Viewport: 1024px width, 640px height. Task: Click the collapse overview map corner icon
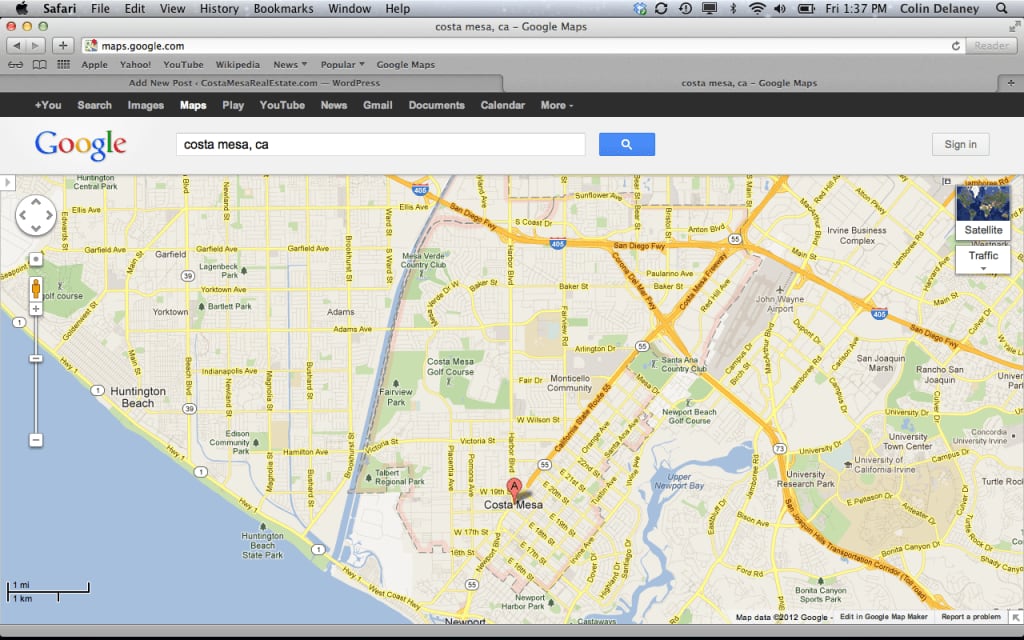pyautogui.click(x=1016, y=616)
